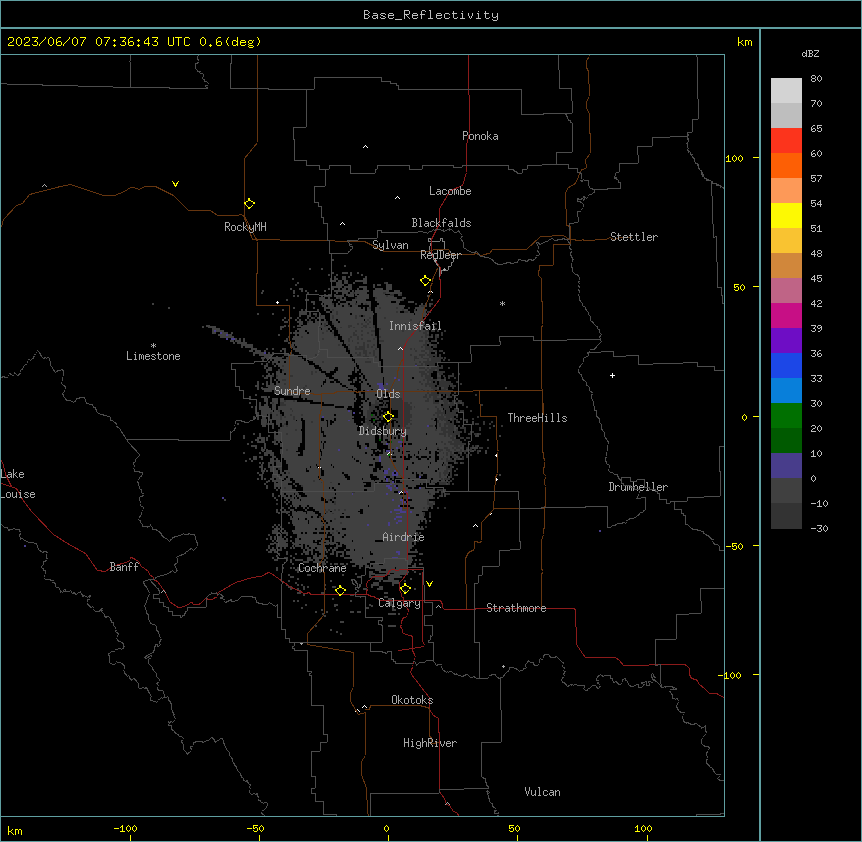The image size is (862, 842).
Task: Click the ThreeHills label
Action: [x=537, y=418]
